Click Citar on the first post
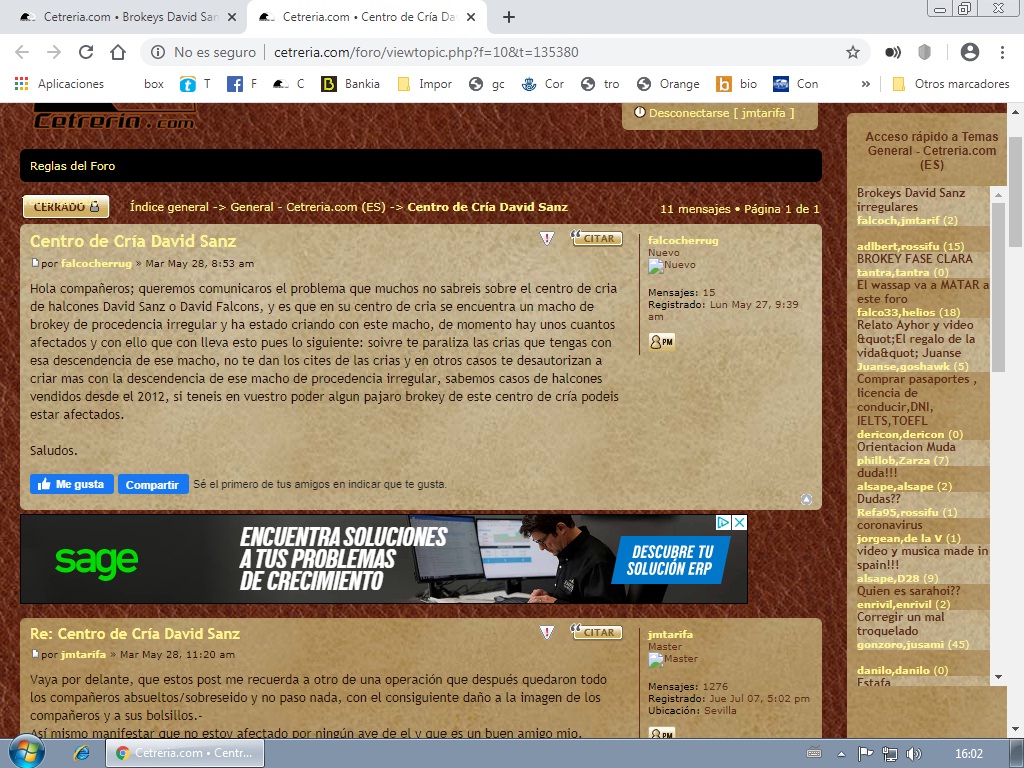Viewport: 1024px width, 768px height. tap(597, 239)
